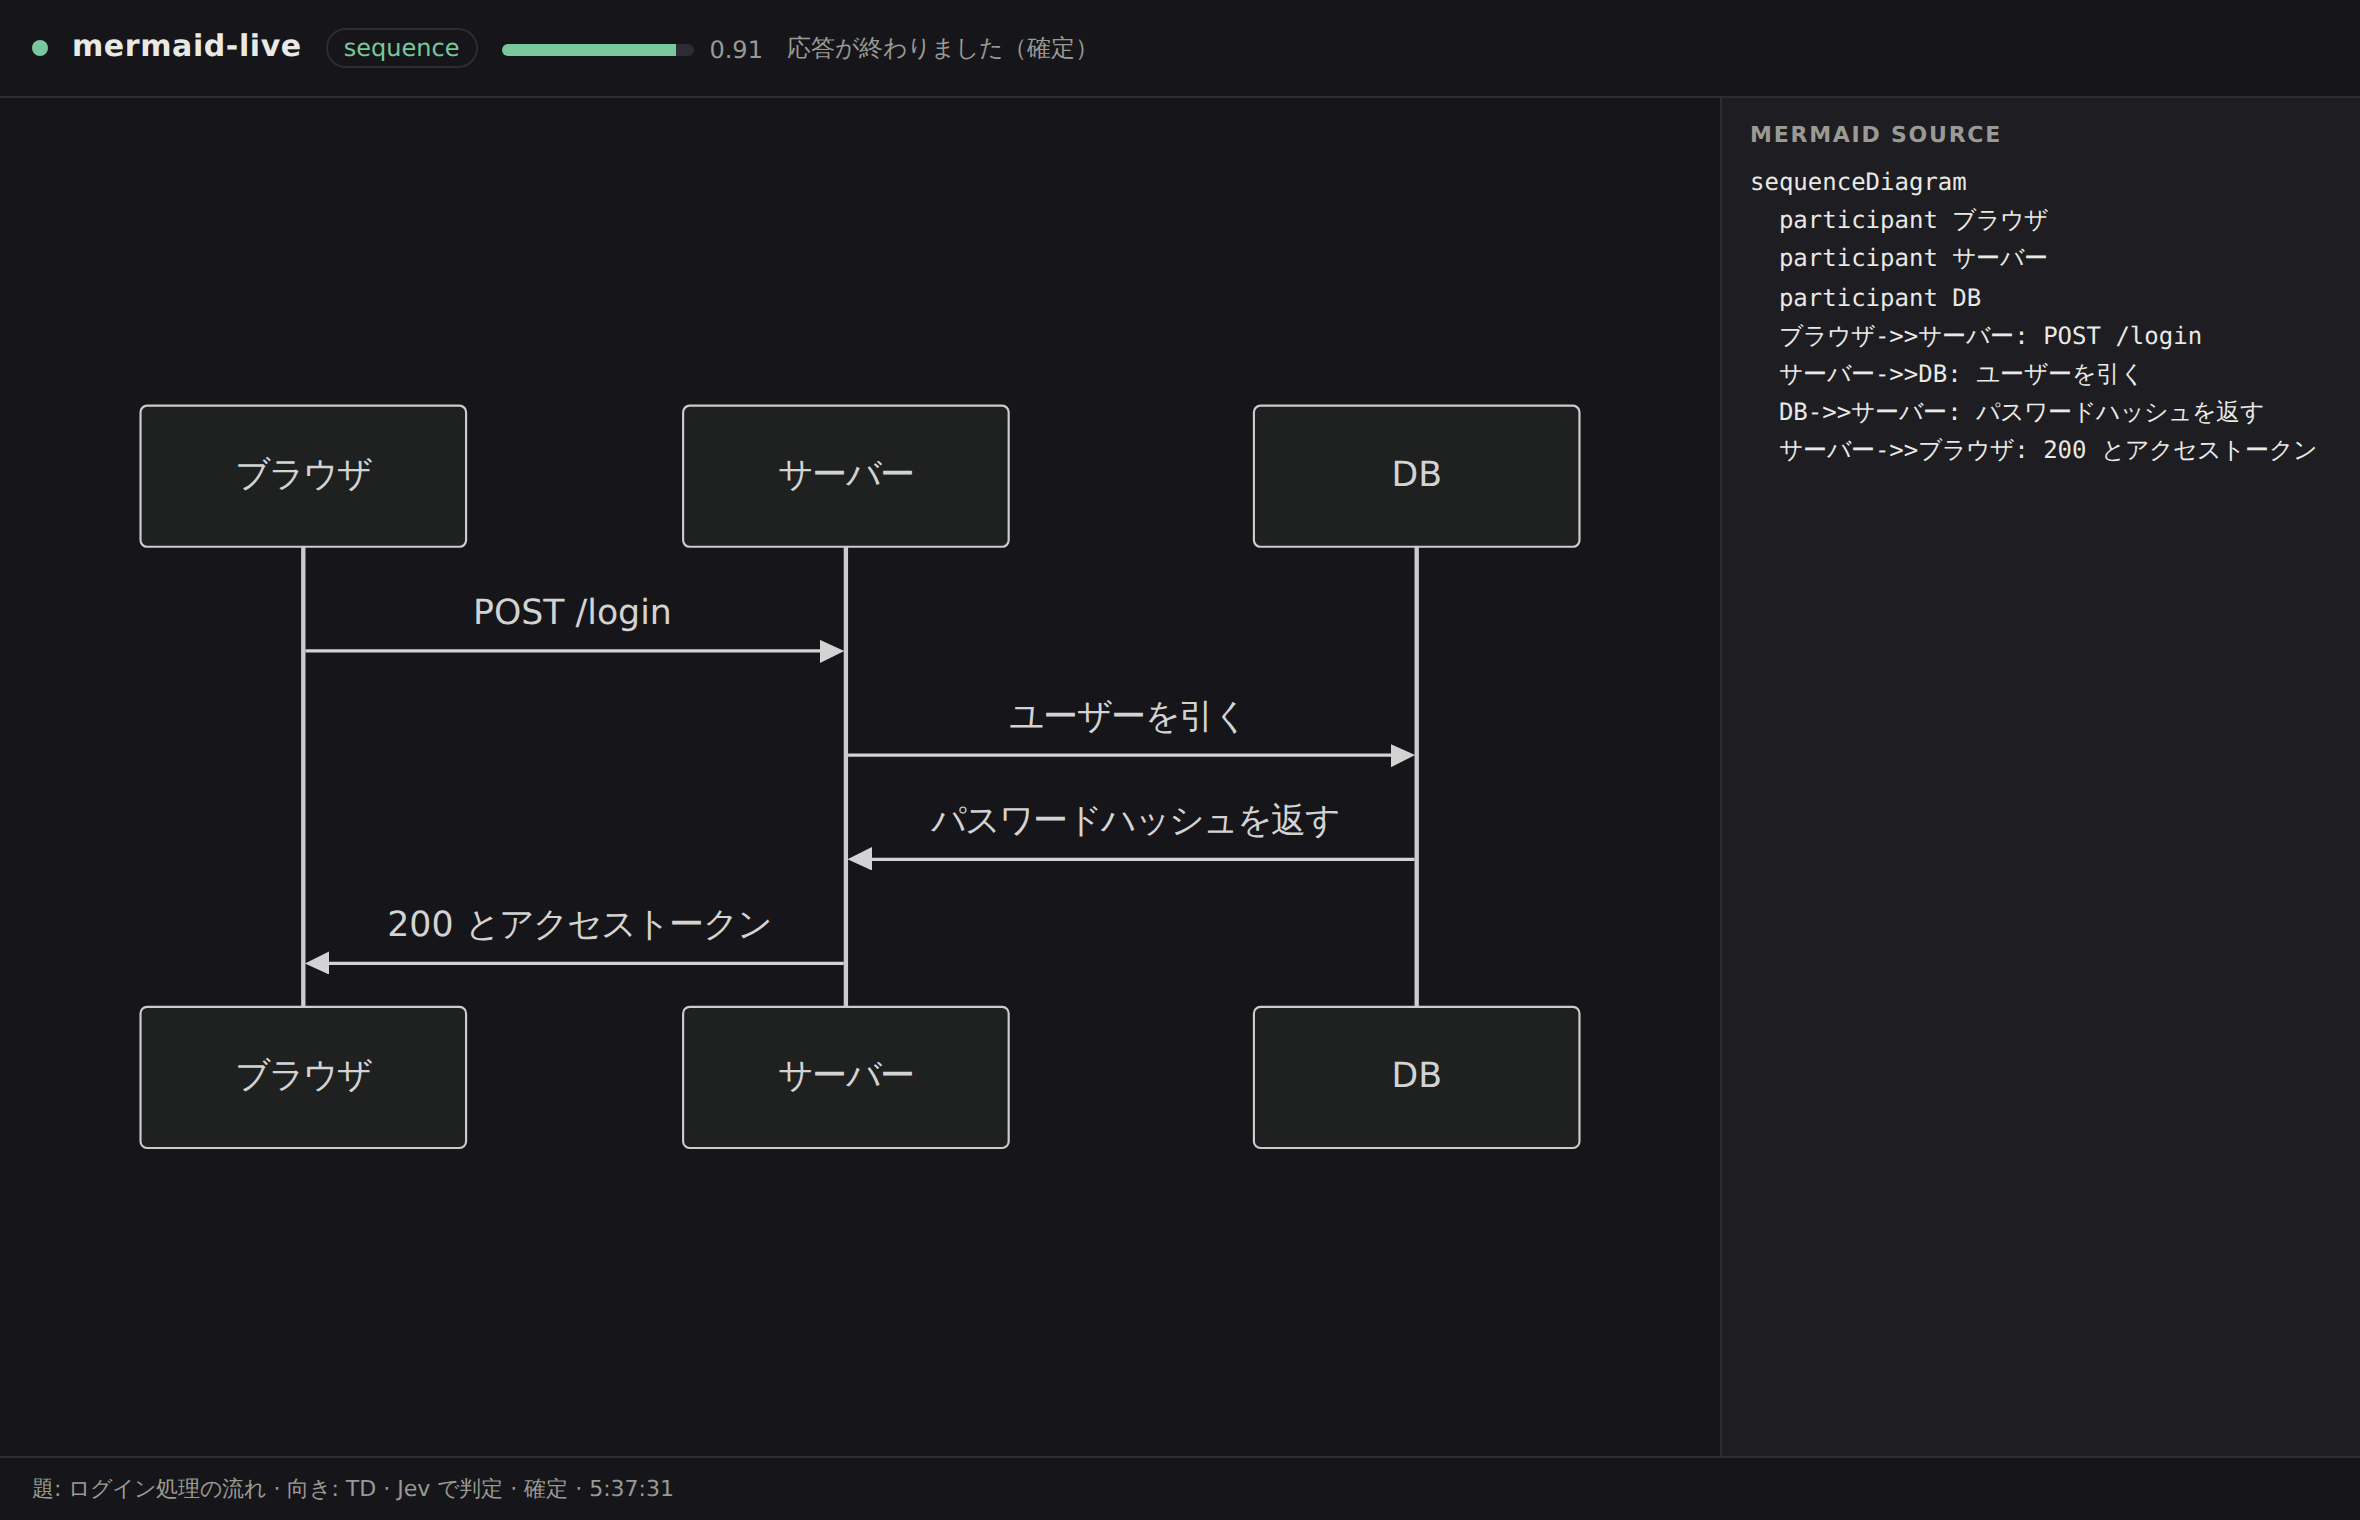The image size is (2360, 1520).
Task: Click the source line participant DB
Action: [1879, 298]
